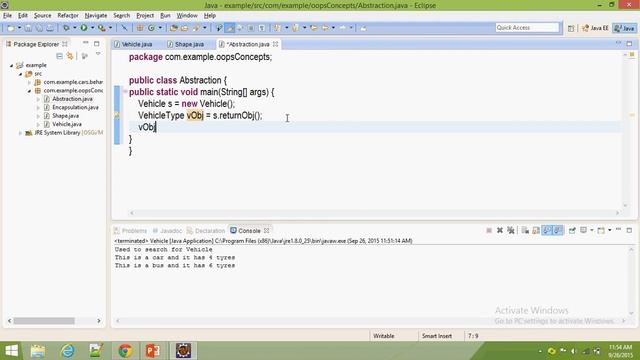Open dropdown arrow beside New Java Class
This screenshot has width=640, height=360.
click(x=160, y=28)
